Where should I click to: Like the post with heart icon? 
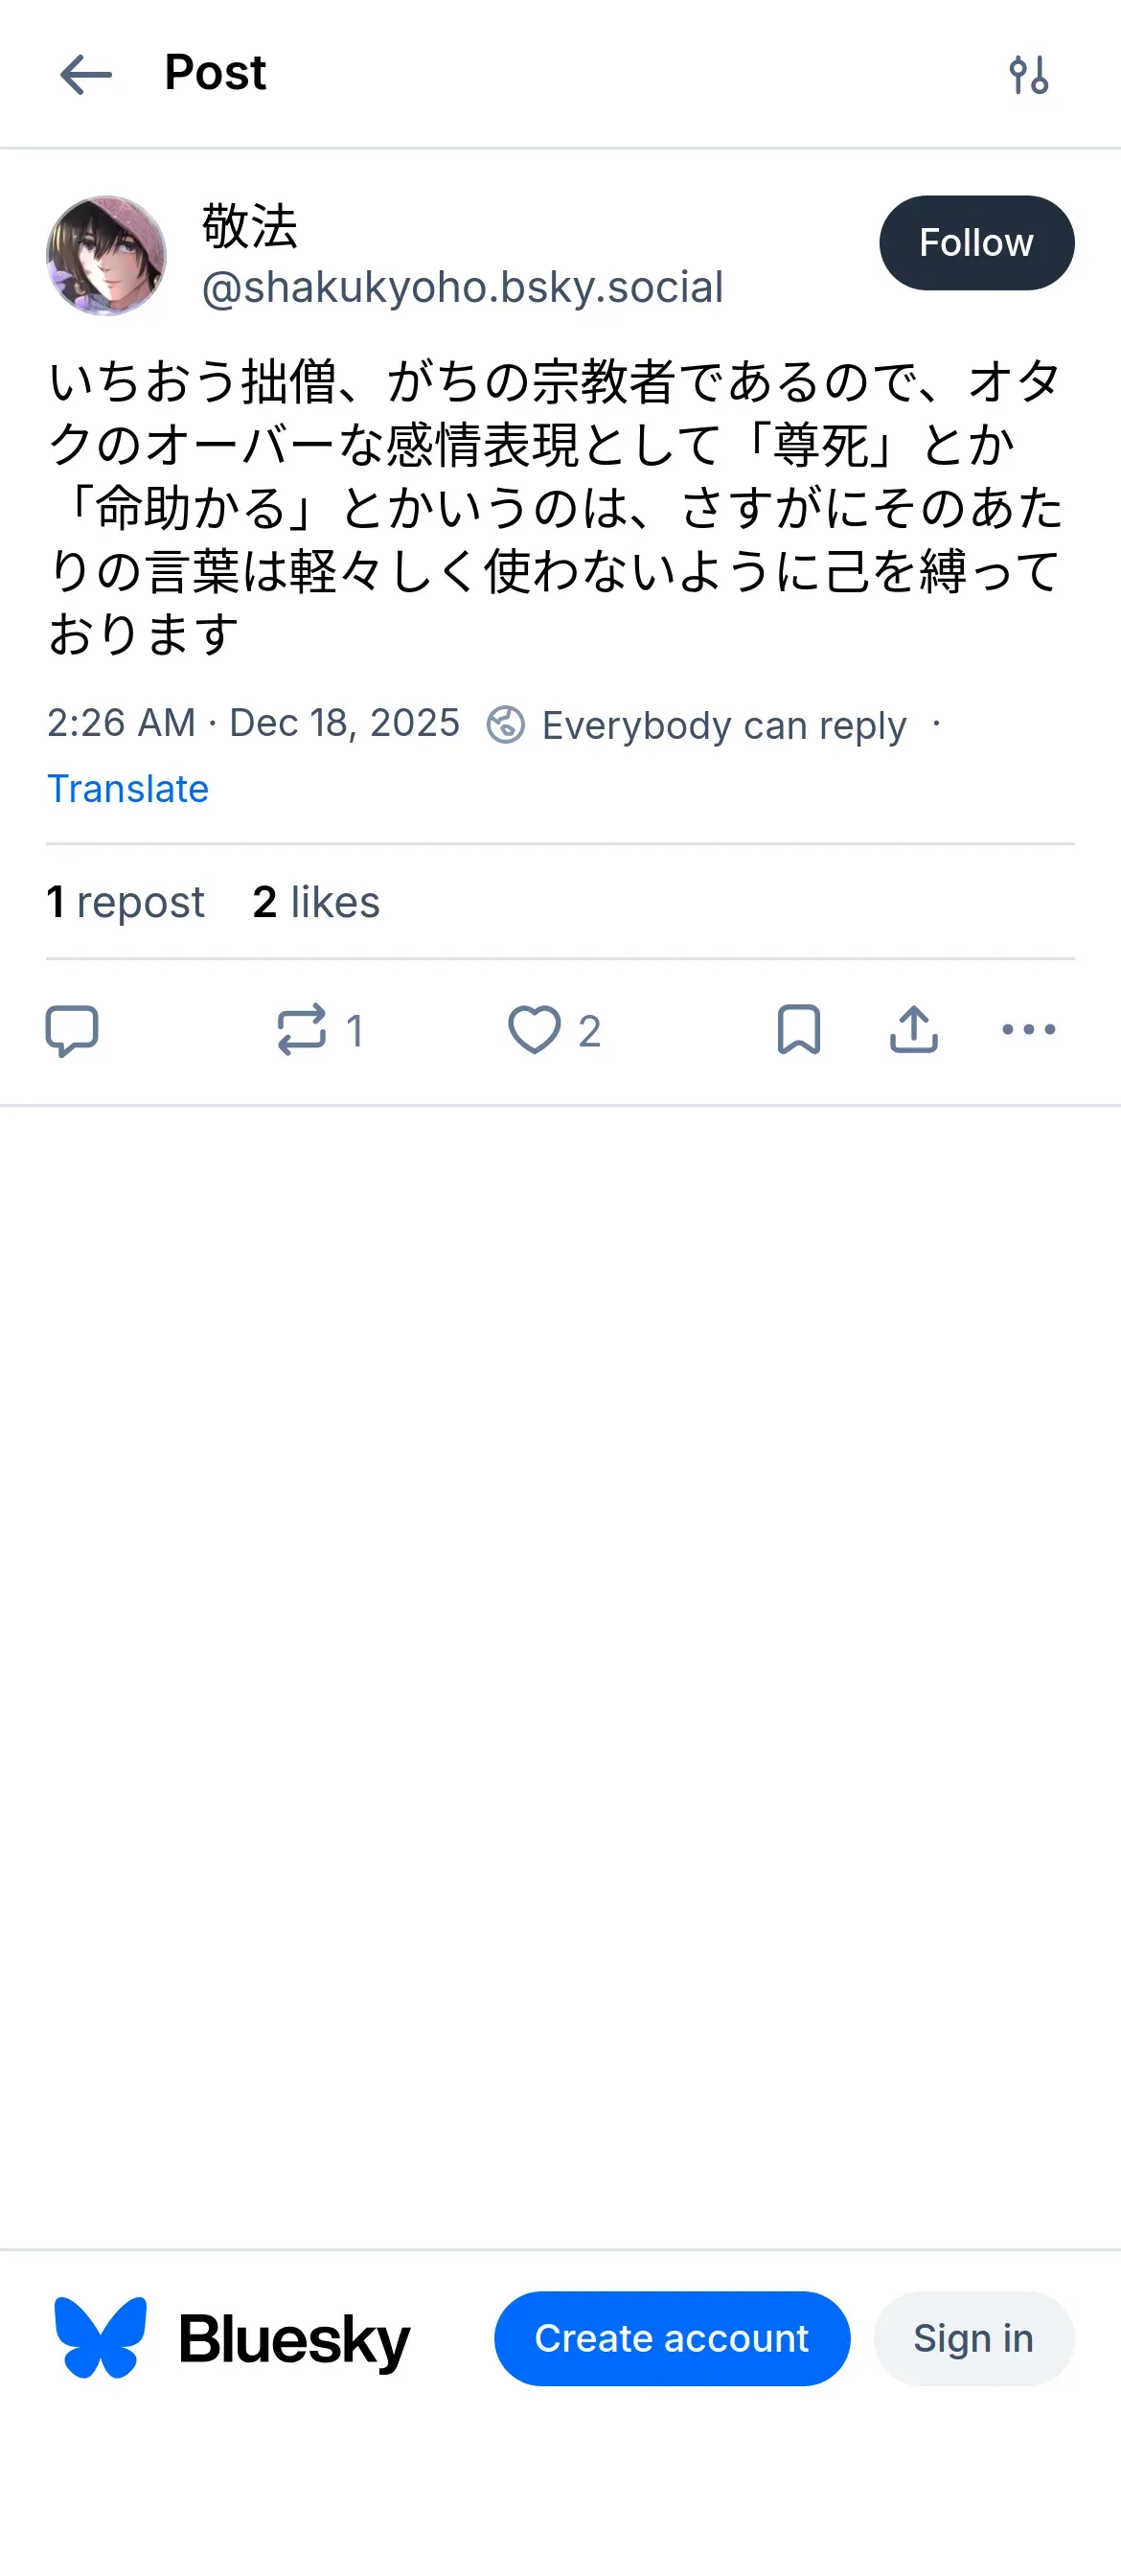pos(534,1030)
